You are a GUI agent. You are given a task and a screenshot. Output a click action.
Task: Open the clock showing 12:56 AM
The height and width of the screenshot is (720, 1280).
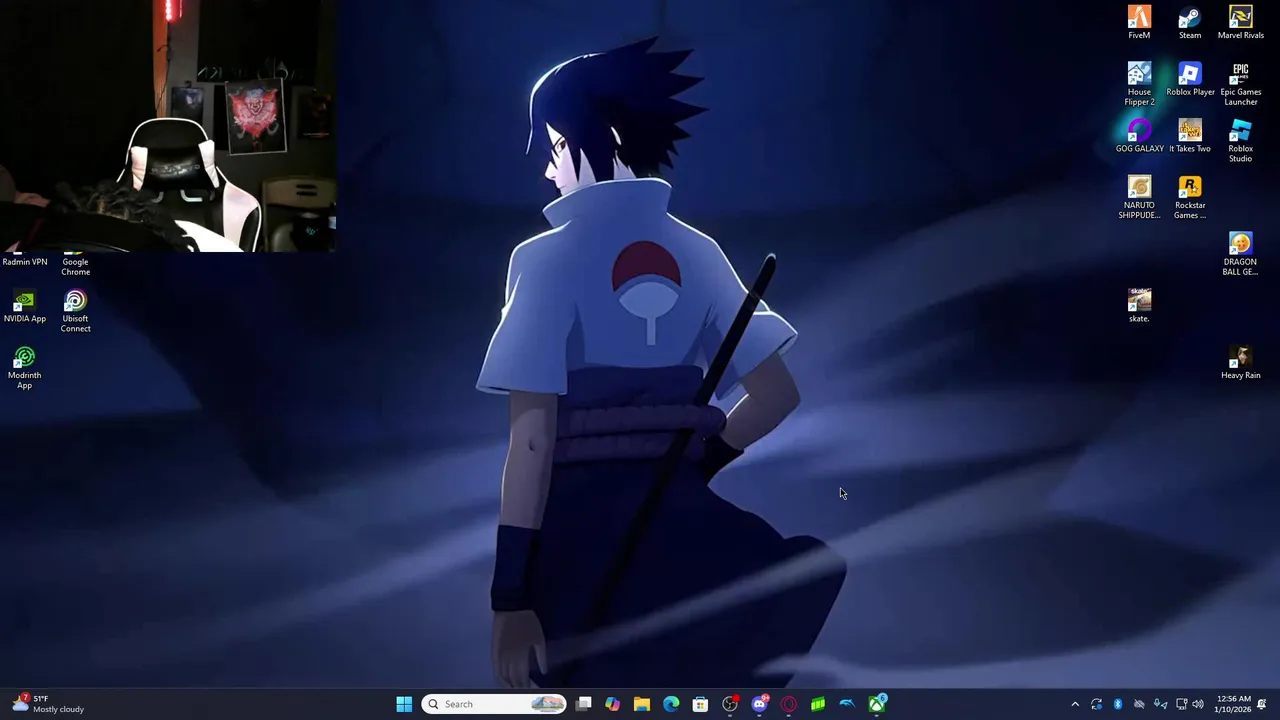(1232, 704)
